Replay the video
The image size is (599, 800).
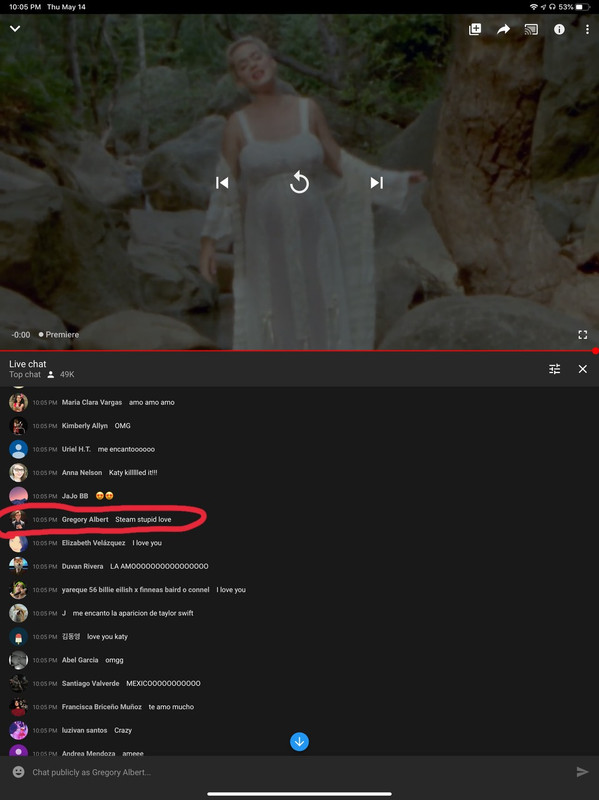[x=300, y=183]
